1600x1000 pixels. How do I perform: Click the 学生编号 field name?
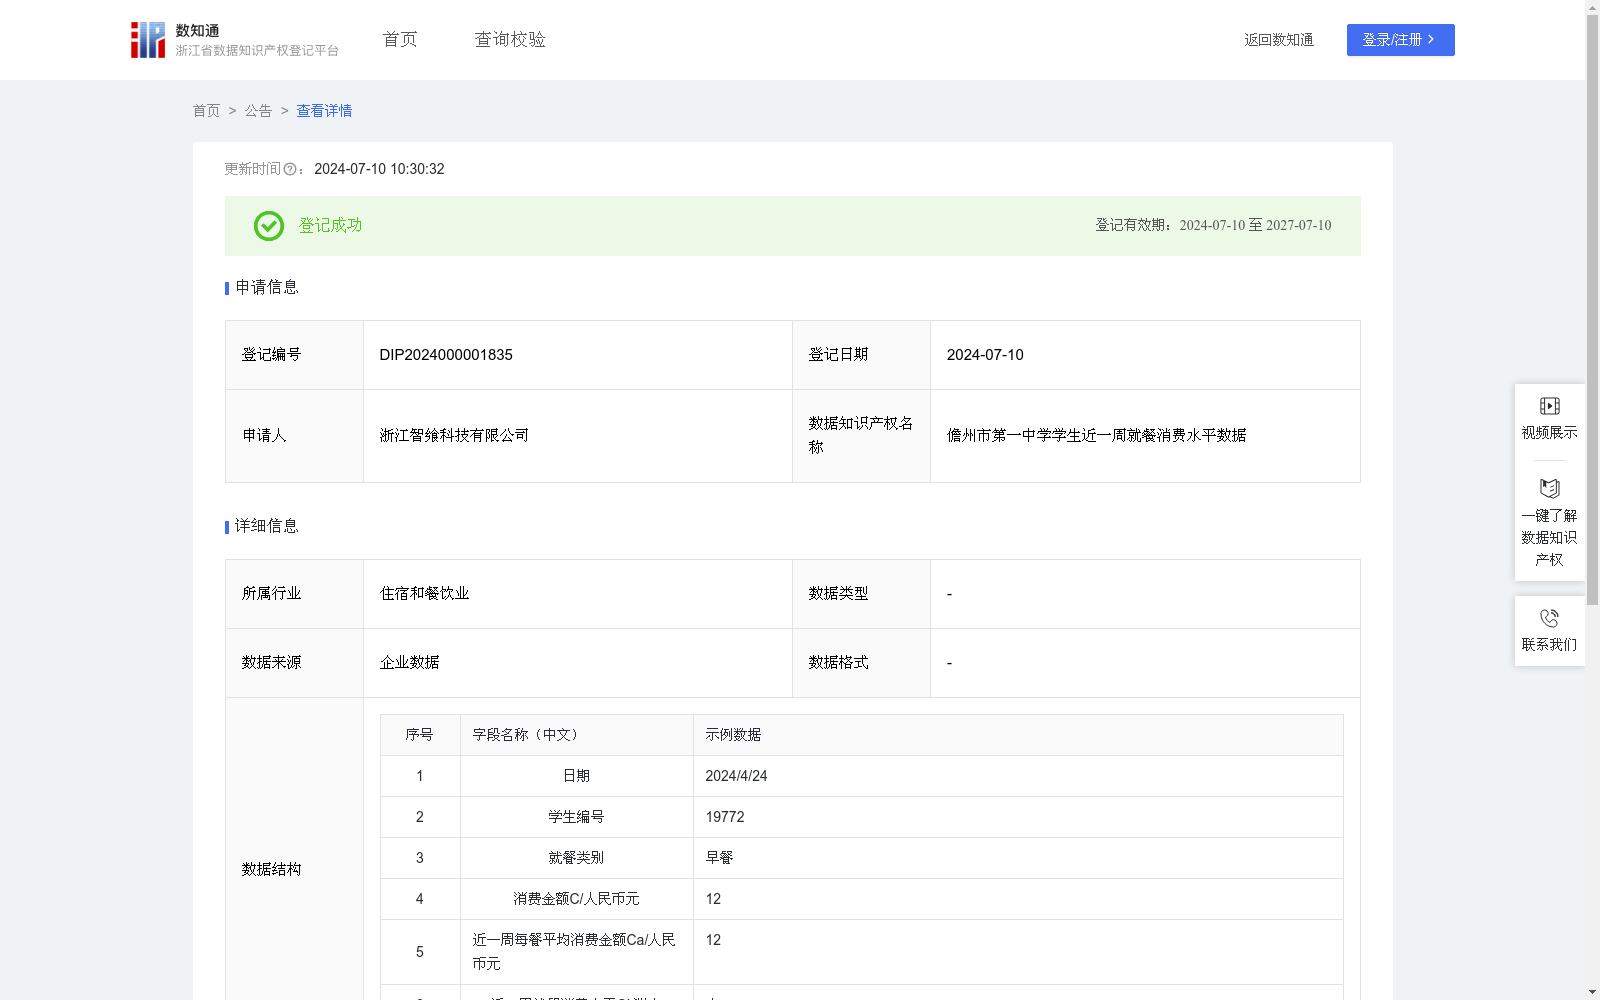click(x=576, y=817)
